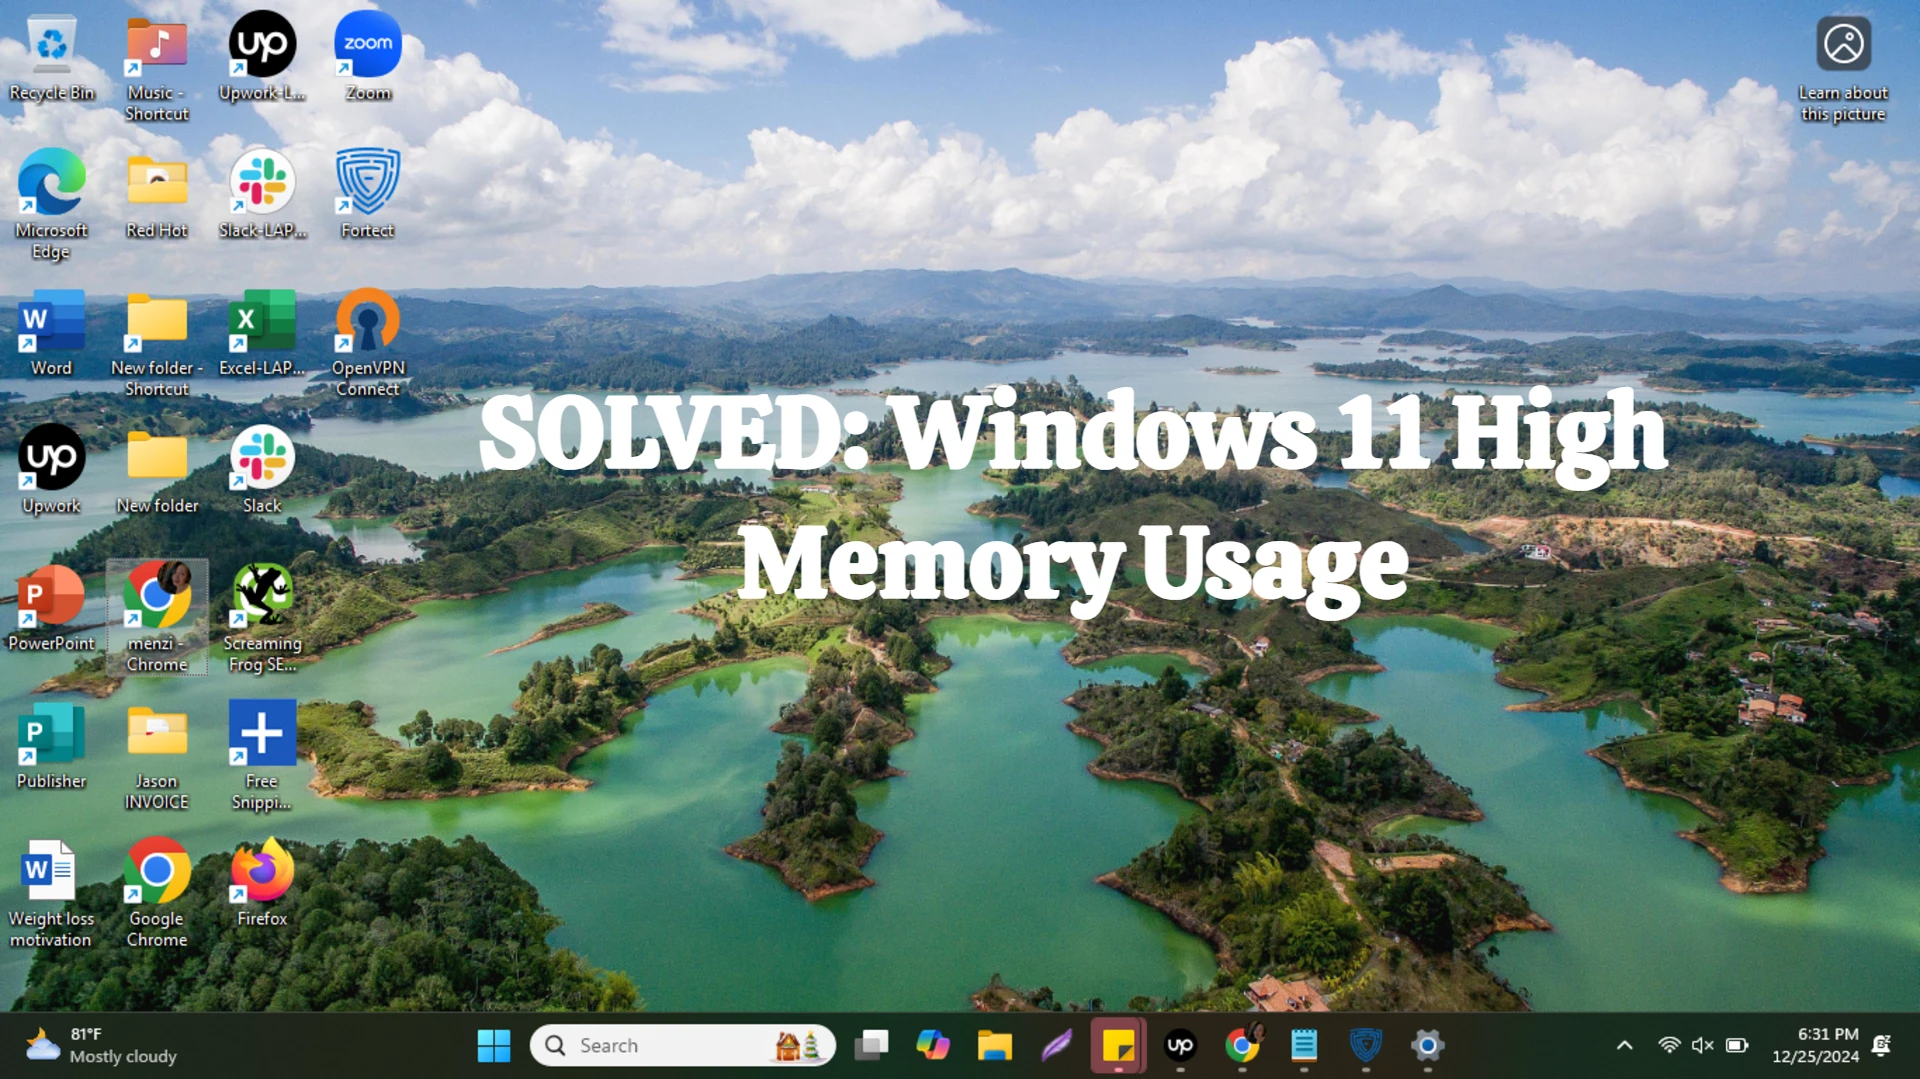Open the Publisher desktop shortcut
The image size is (1920, 1079).
51,735
